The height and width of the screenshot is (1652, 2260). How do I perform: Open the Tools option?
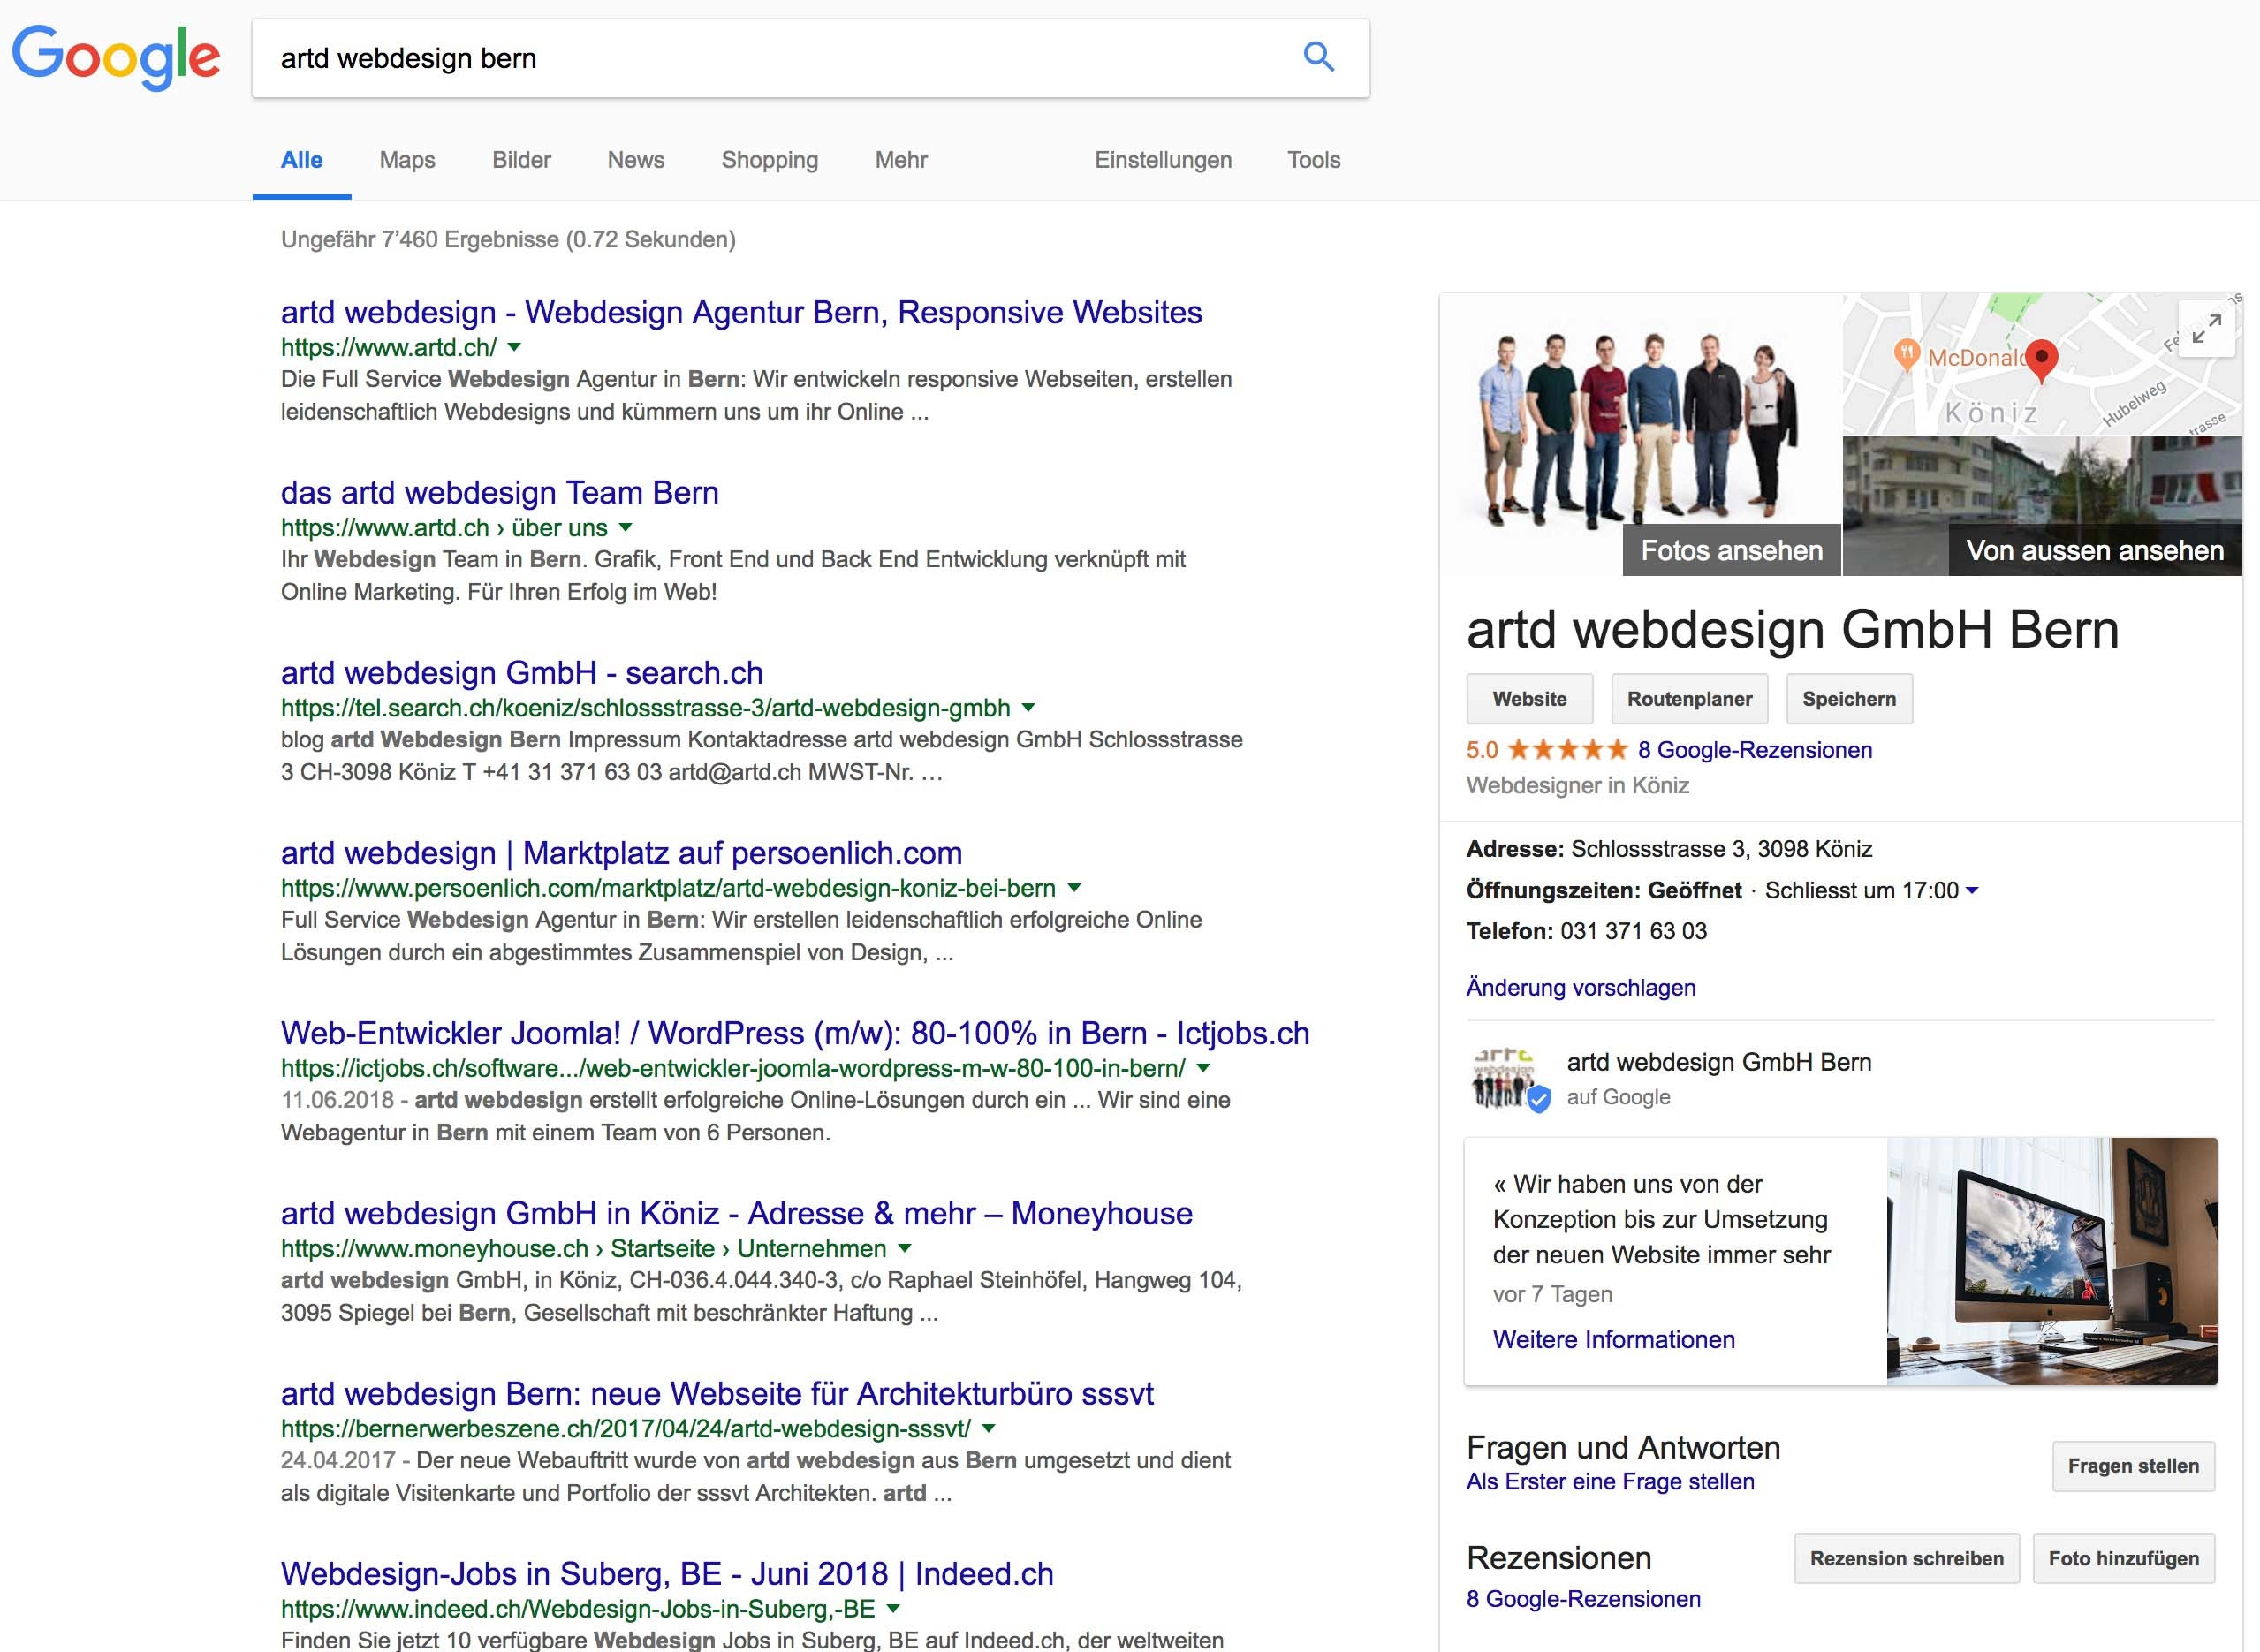1314,160
